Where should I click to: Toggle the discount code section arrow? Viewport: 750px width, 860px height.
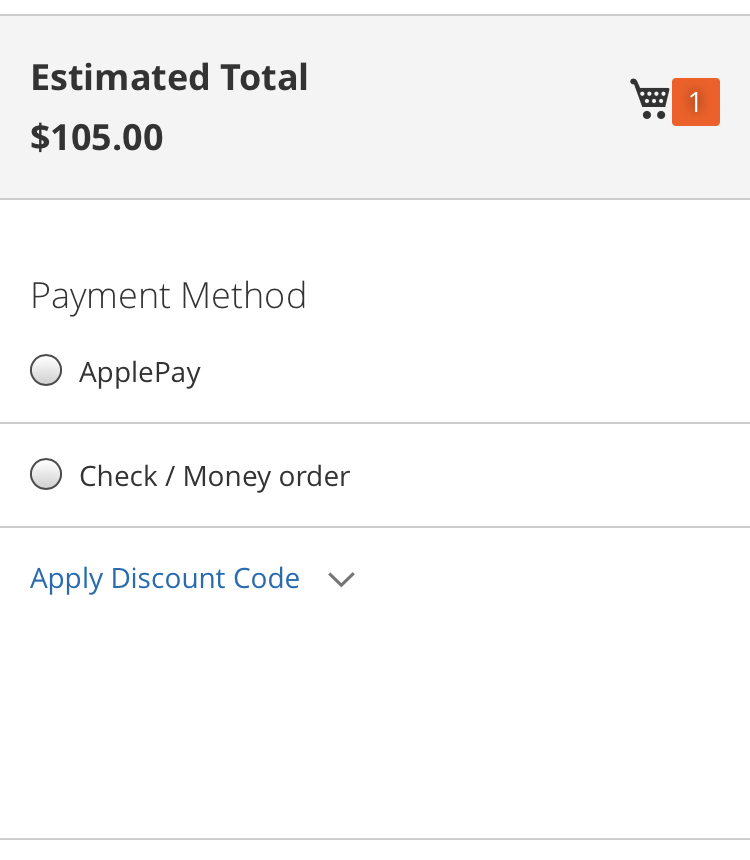click(x=341, y=579)
